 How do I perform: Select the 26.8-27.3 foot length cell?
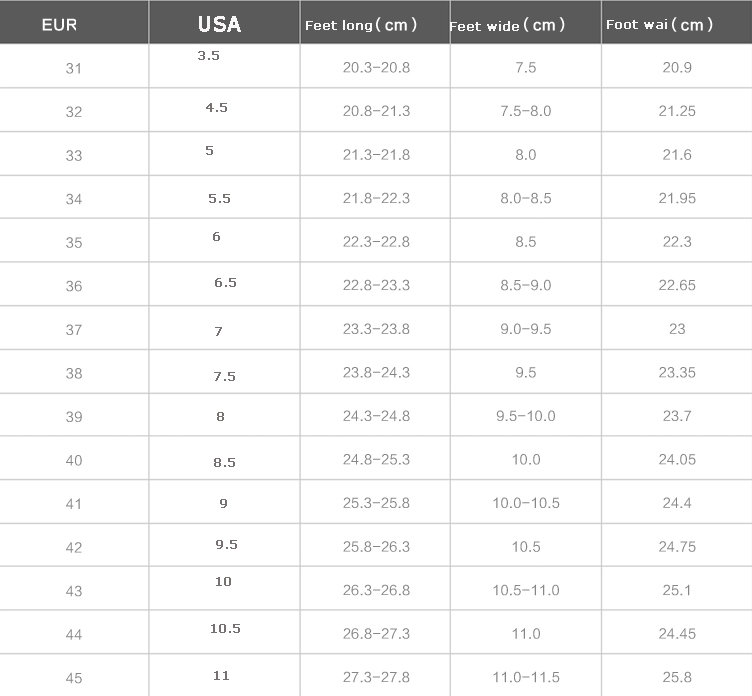click(x=376, y=634)
